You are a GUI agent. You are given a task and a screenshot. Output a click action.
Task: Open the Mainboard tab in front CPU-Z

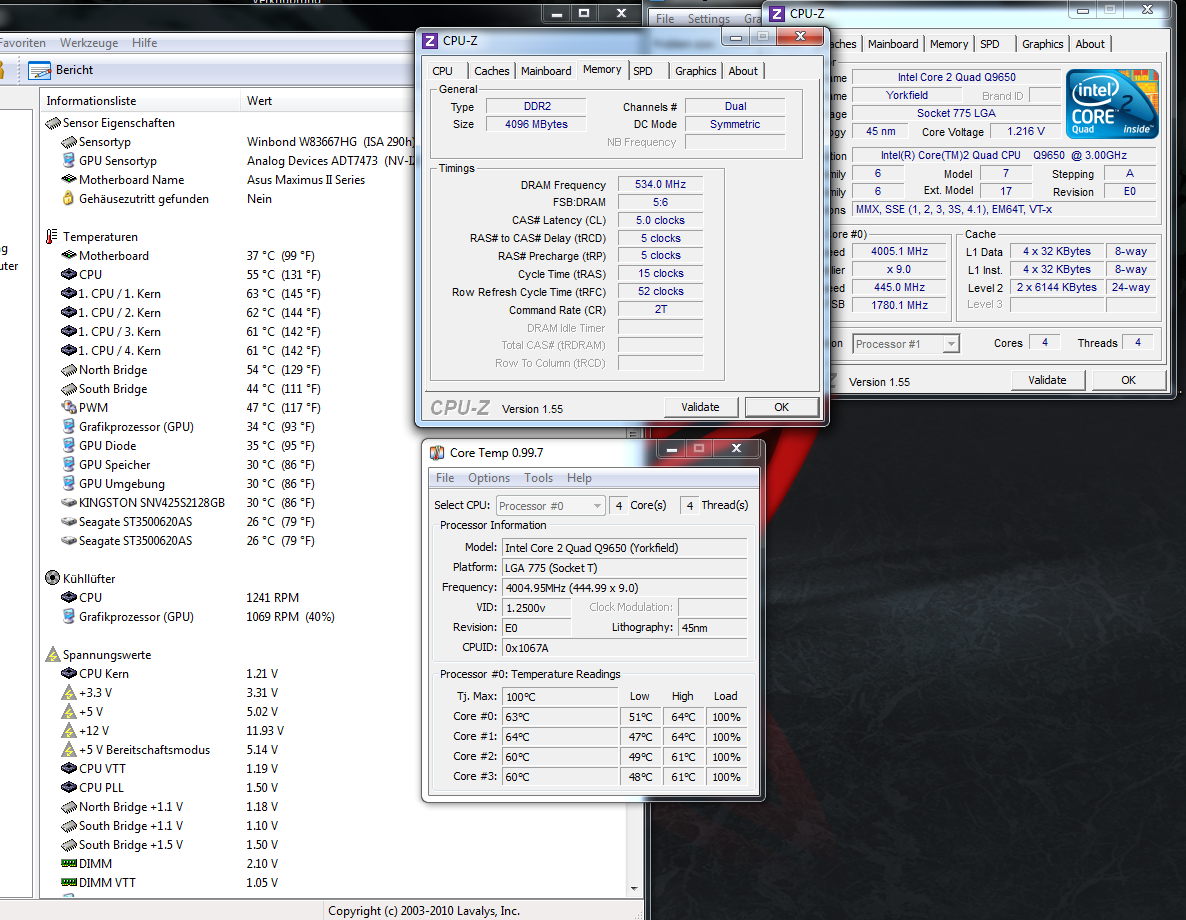click(546, 70)
